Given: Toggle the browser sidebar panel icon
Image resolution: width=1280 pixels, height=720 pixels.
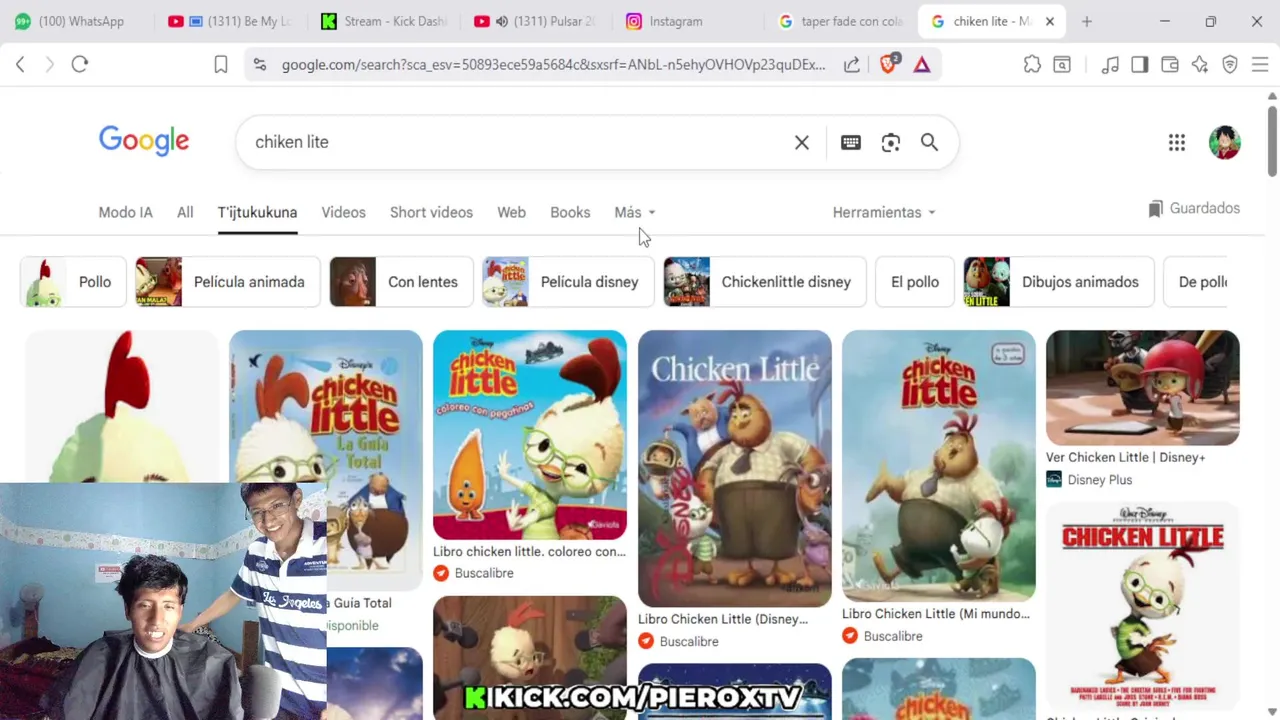Looking at the screenshot, I should pos(1139,64).
